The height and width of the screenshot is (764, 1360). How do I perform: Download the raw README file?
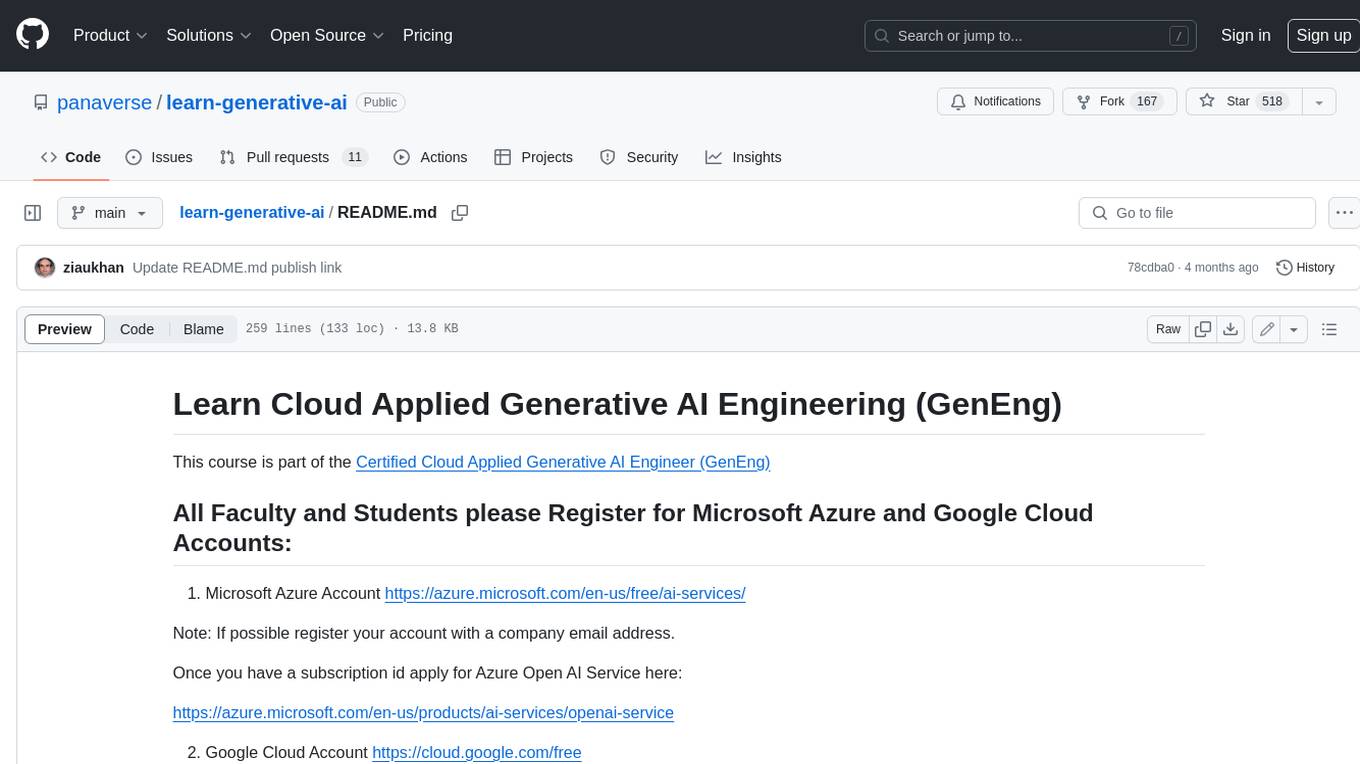point(1231,329)
